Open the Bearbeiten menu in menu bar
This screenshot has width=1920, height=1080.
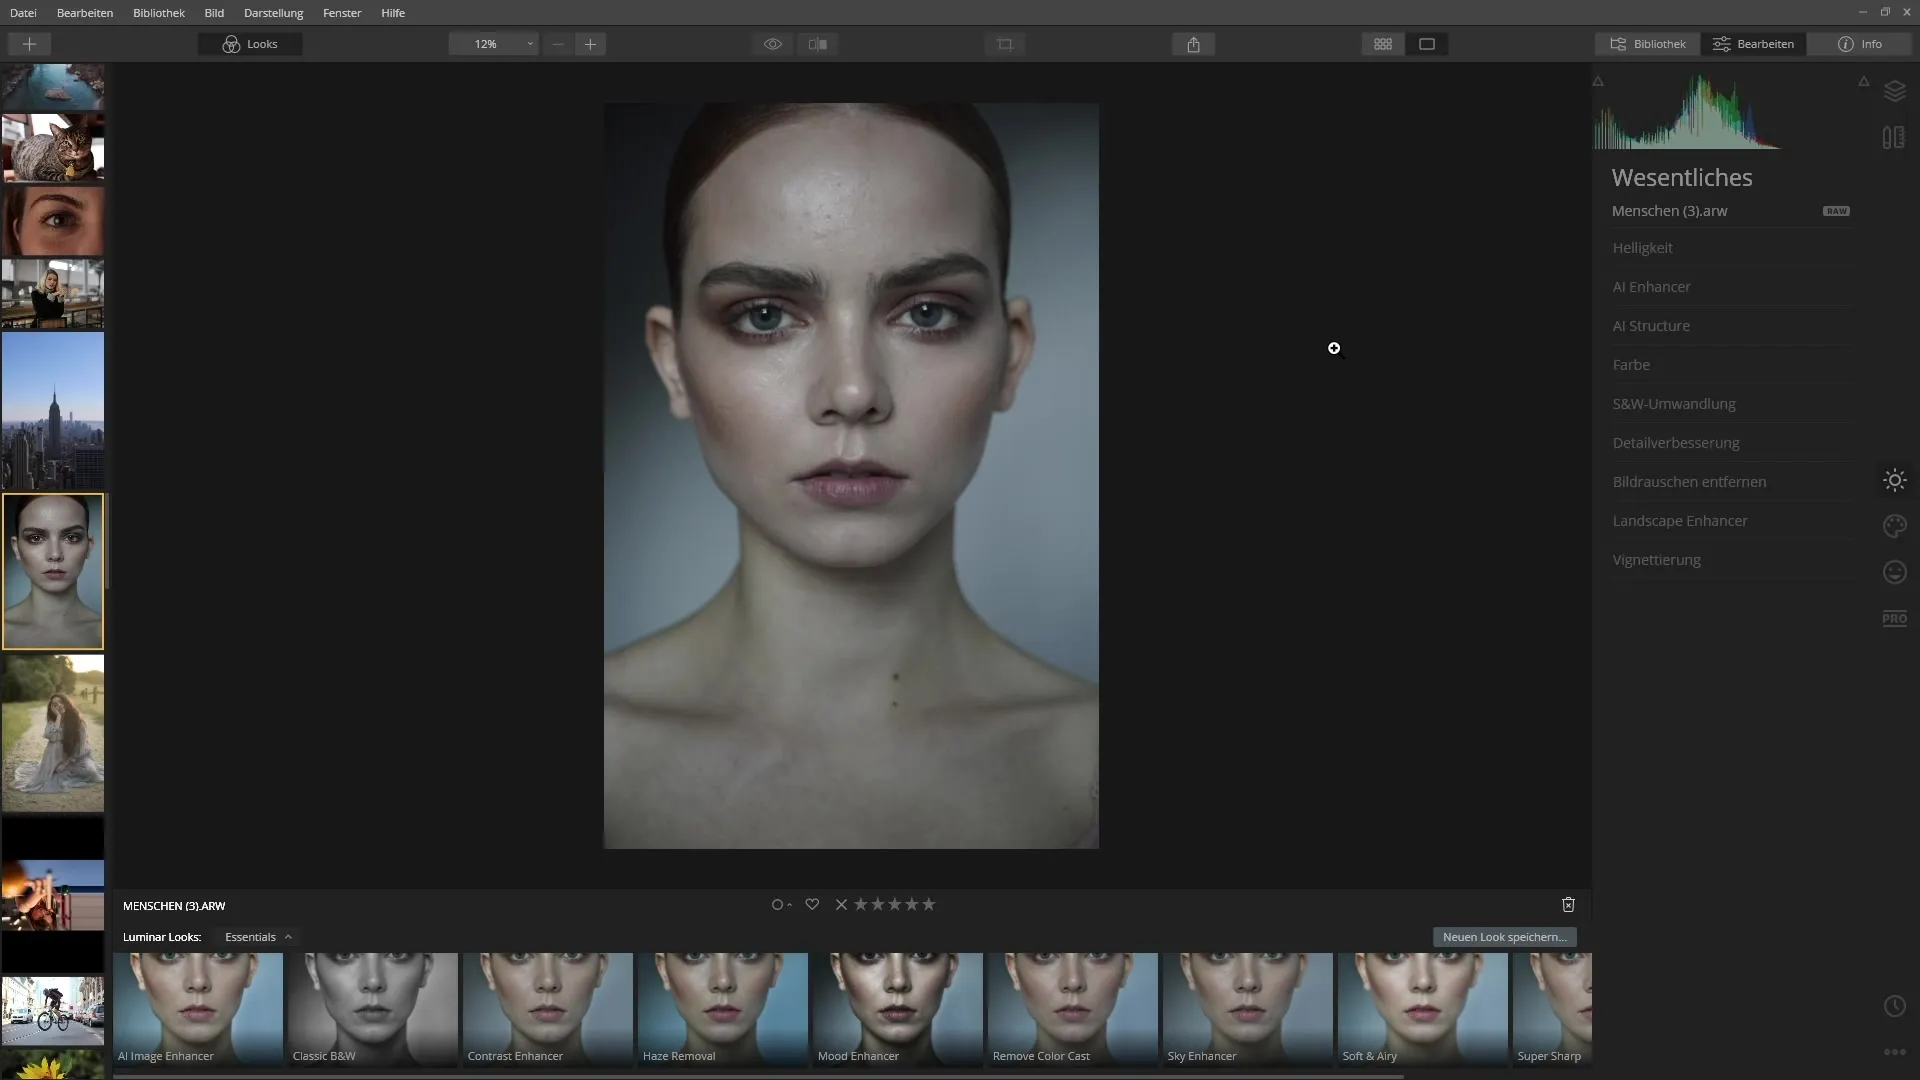85,13
